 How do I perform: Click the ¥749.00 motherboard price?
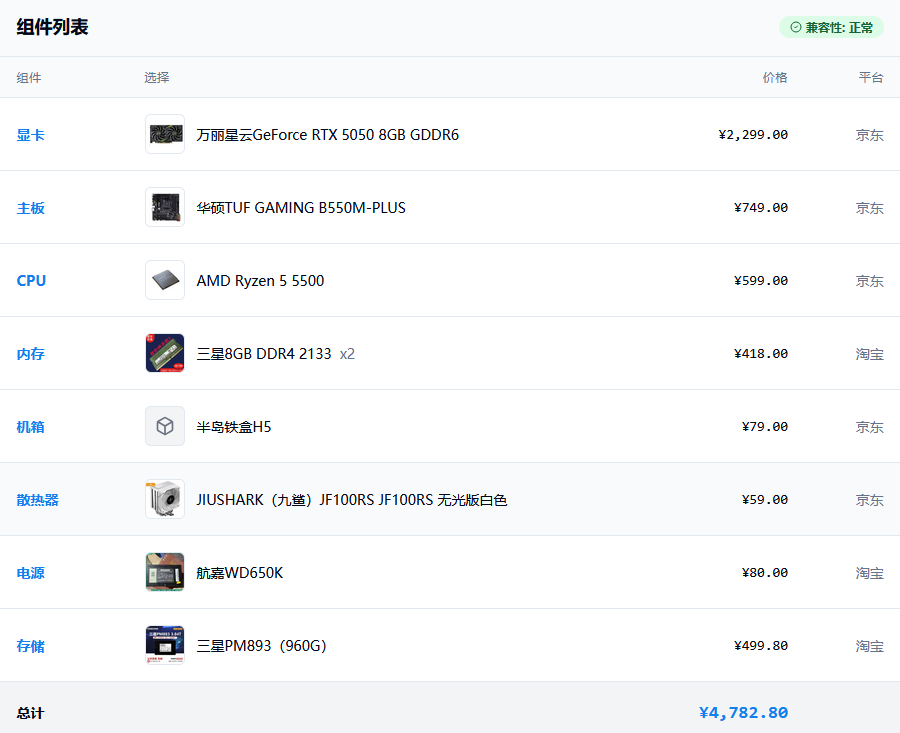point(761,207)
